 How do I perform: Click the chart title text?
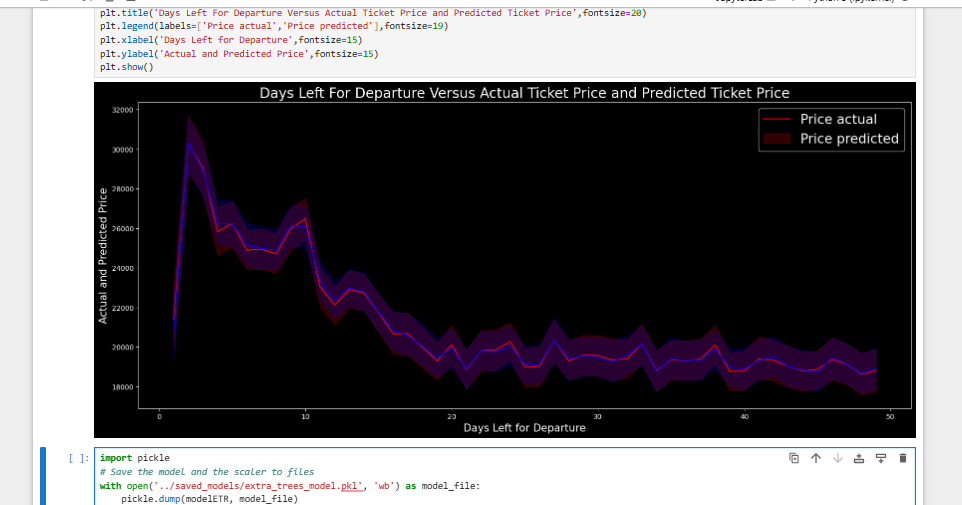[x=524, y=93]
